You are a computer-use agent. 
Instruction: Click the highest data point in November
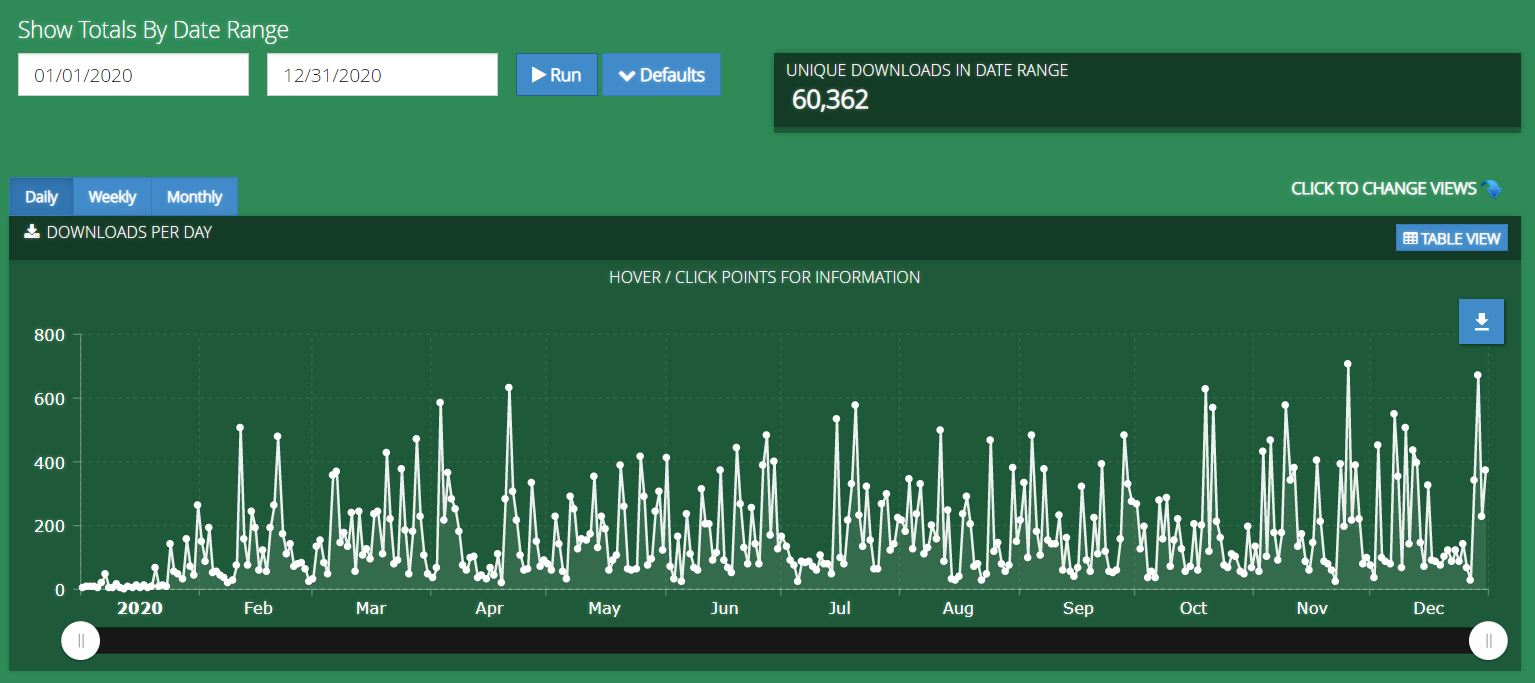1347,364
